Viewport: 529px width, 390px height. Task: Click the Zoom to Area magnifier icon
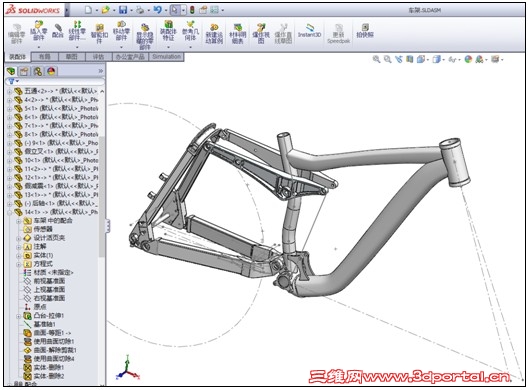388,59
